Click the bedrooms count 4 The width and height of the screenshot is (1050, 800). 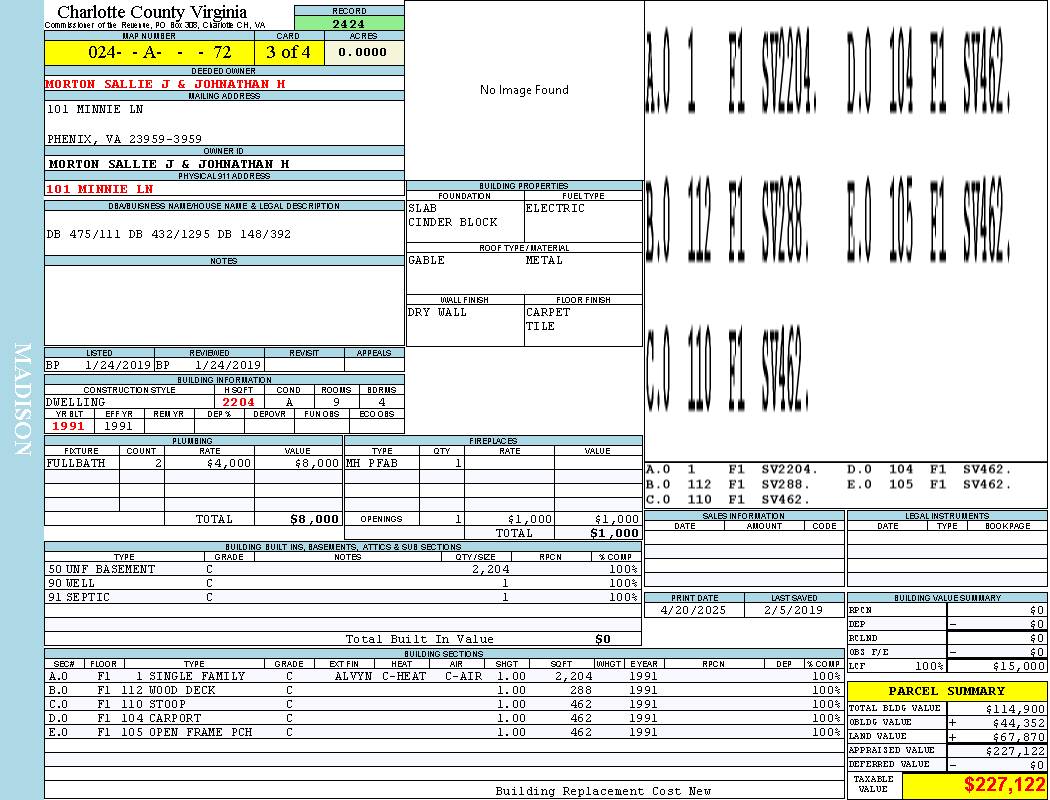(382, 402)
